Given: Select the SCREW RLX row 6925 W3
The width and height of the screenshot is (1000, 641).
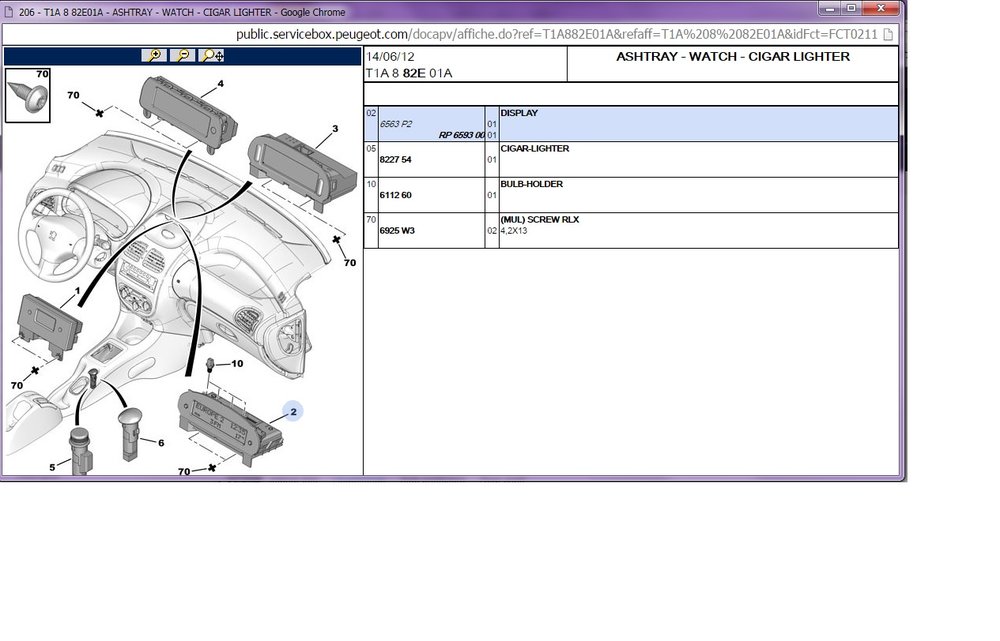Looking at the screenshot, I should 631,230.
